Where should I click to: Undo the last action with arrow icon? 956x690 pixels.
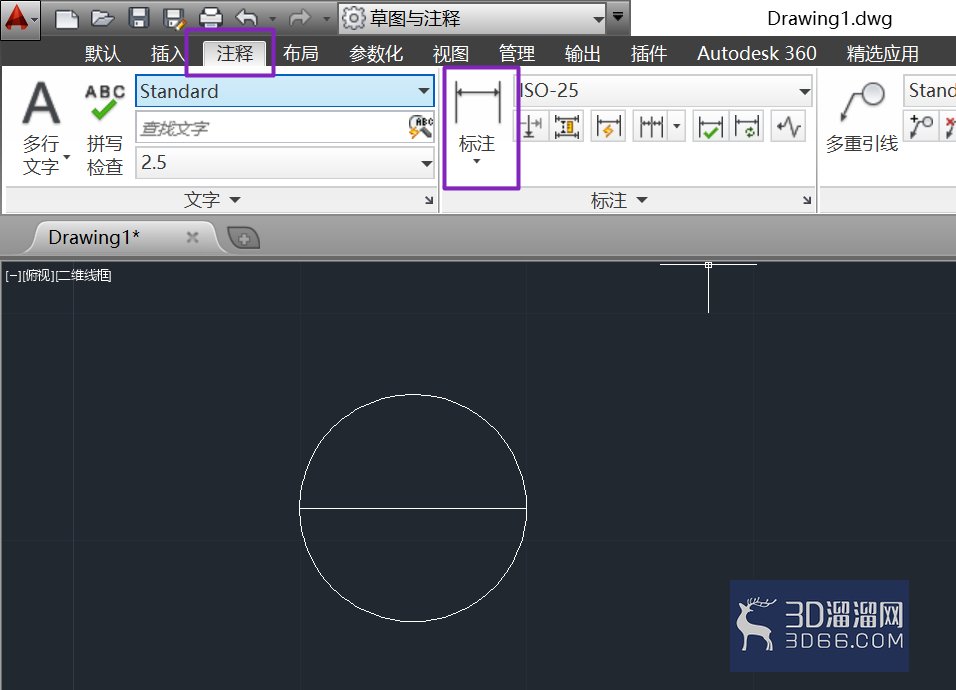[247, 18]
